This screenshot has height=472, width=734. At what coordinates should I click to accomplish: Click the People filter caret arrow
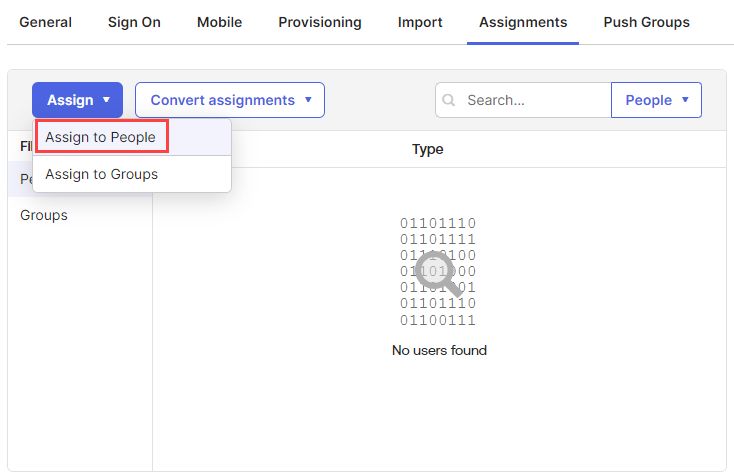point(685,100)
